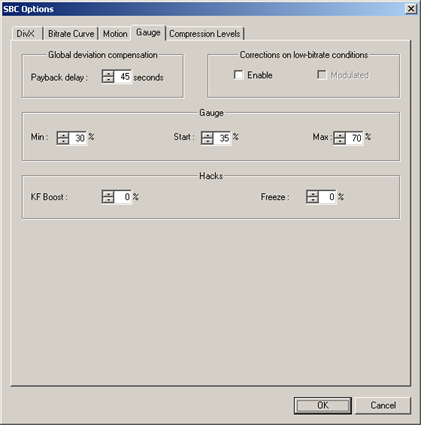Switch to the DivX tab
Screen dimensions: 421x425
tap(26, 34)
